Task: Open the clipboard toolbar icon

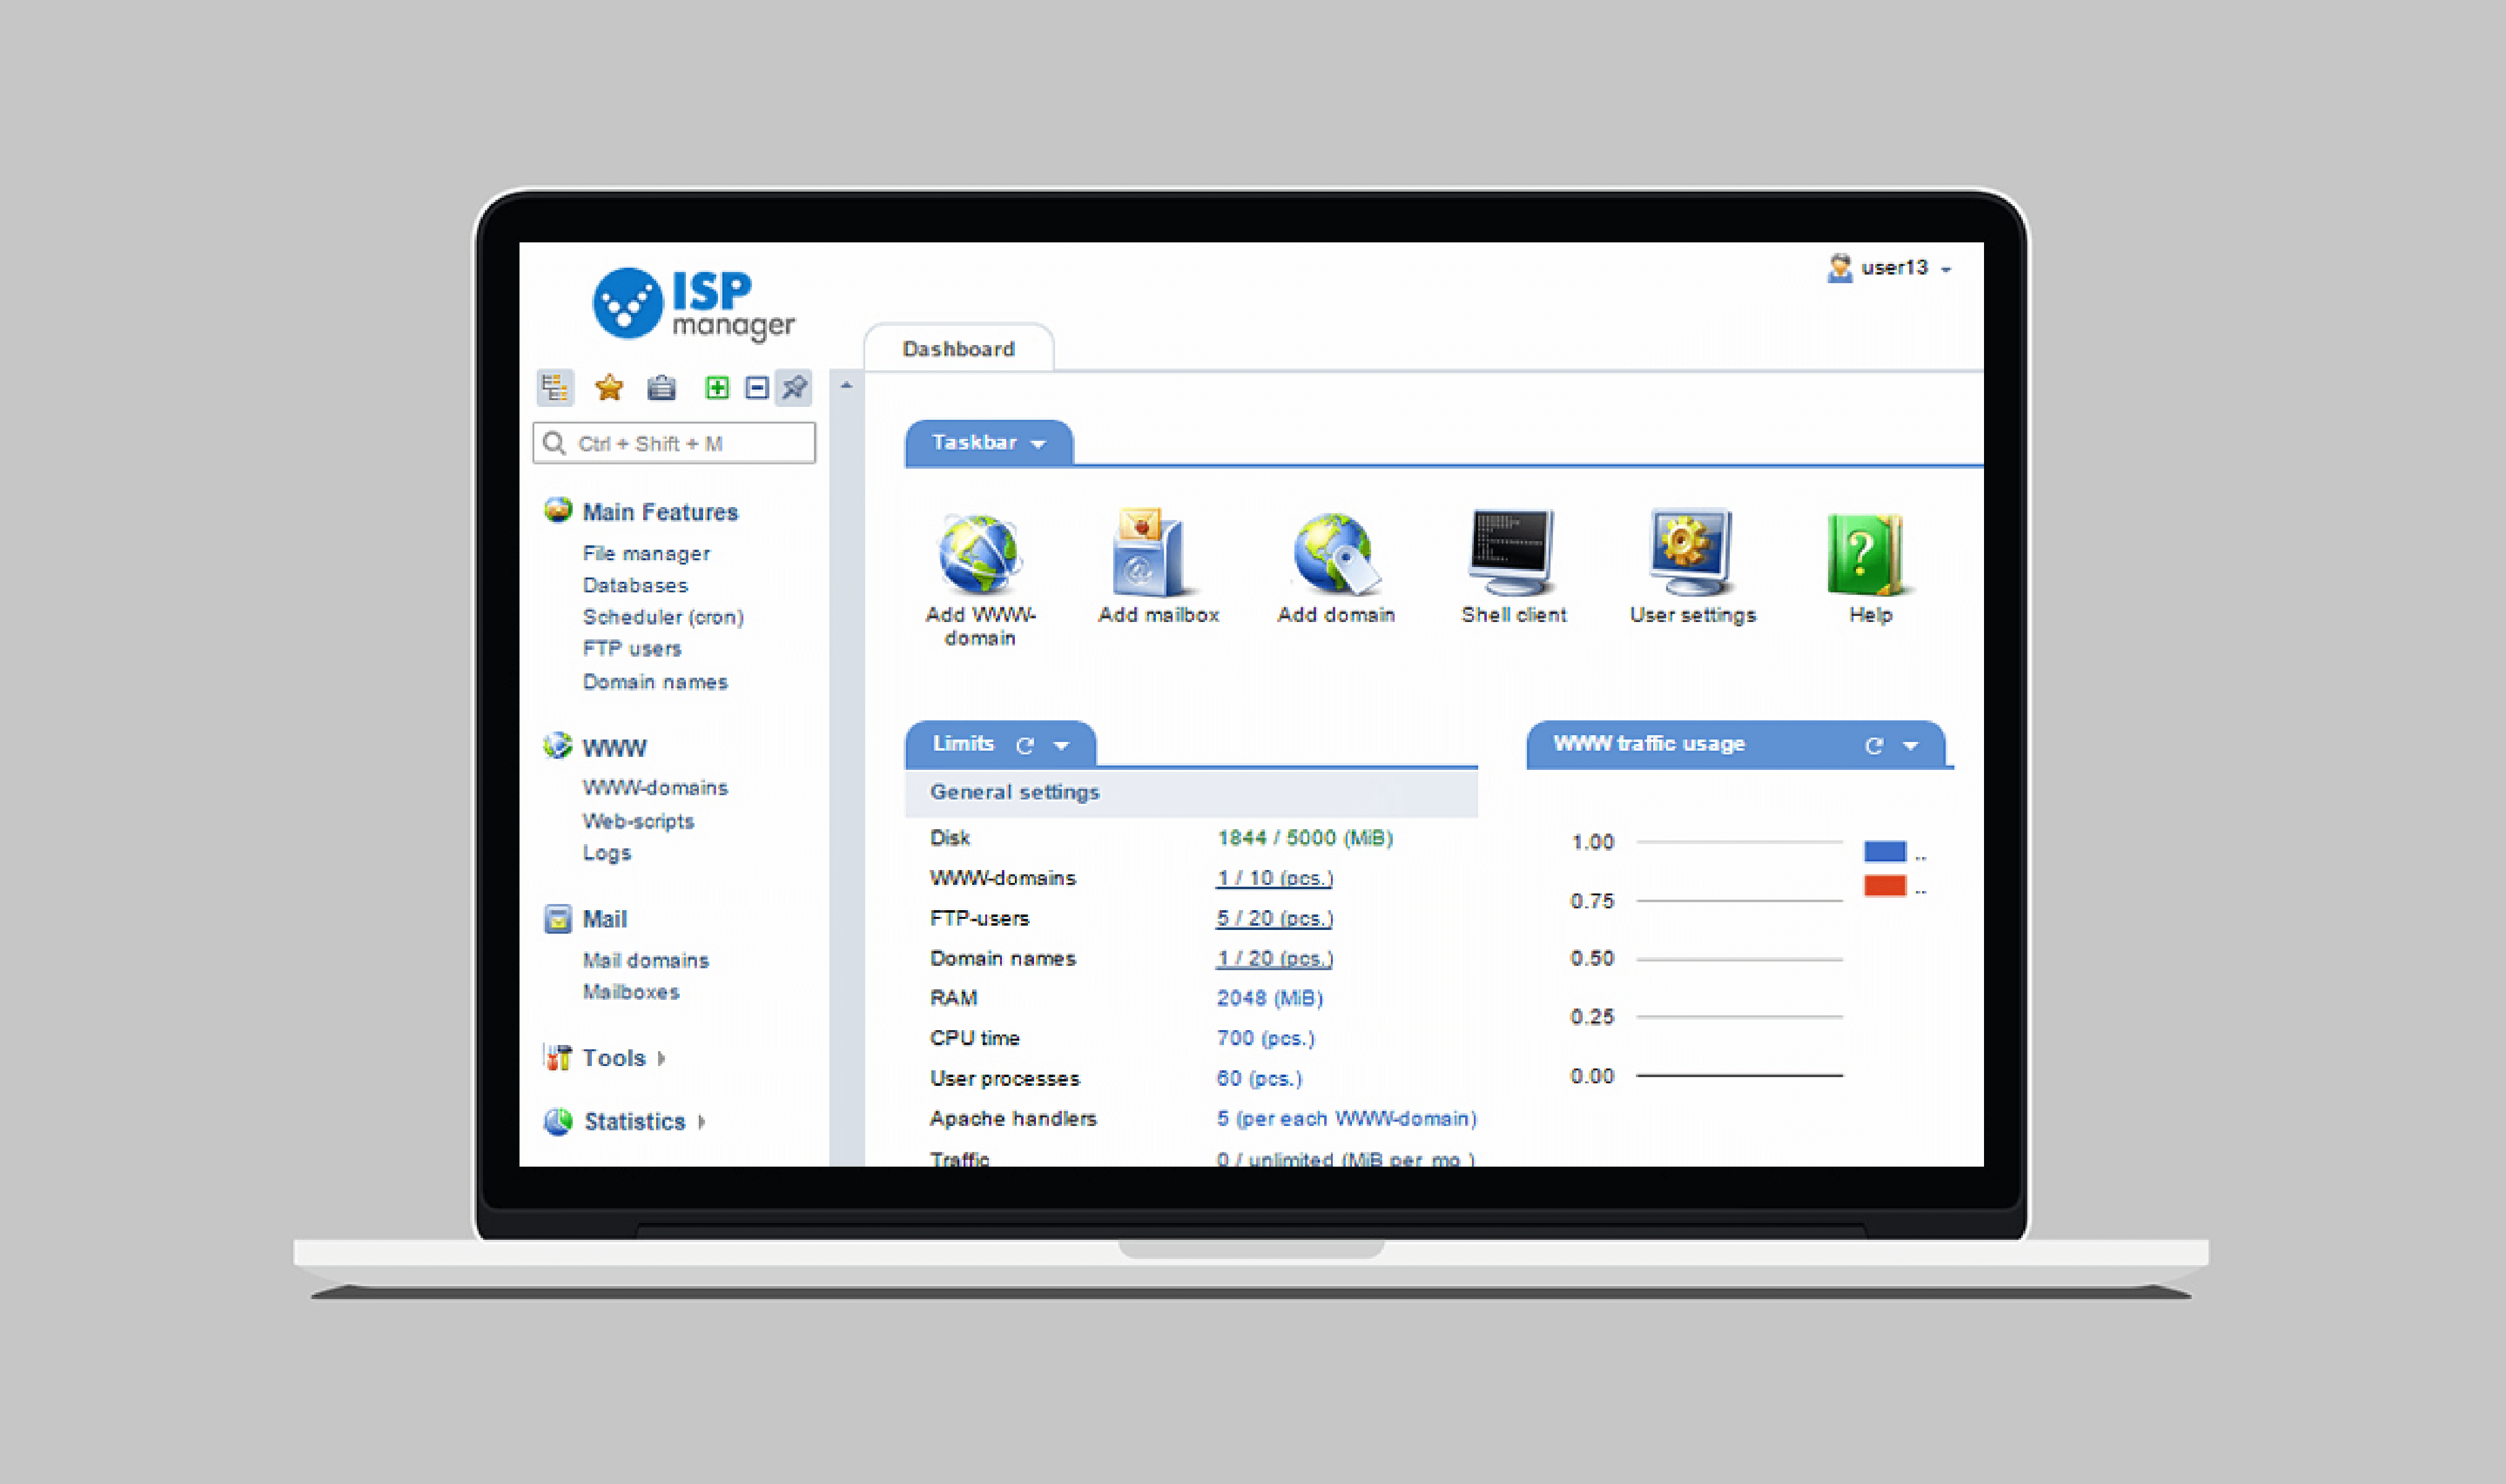Action: pyautogui.click(x=661, y=387)
